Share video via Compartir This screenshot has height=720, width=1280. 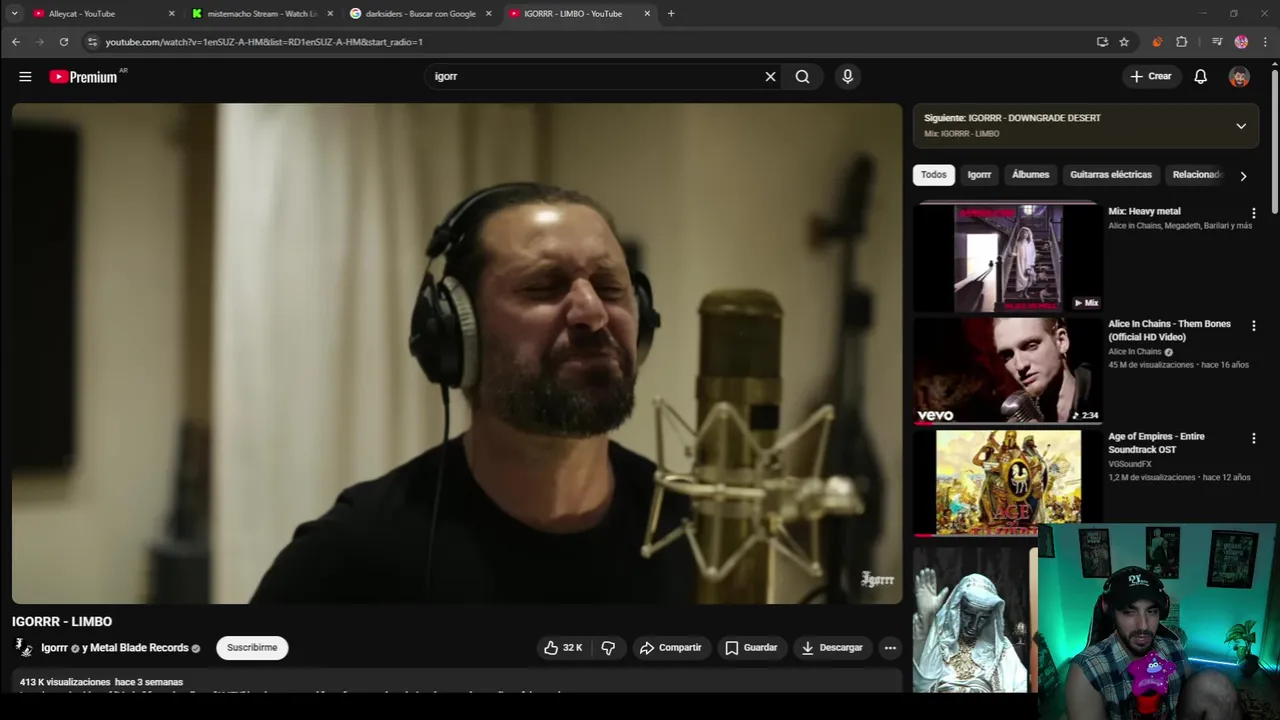pyautogui.click(x=671, y=648)
